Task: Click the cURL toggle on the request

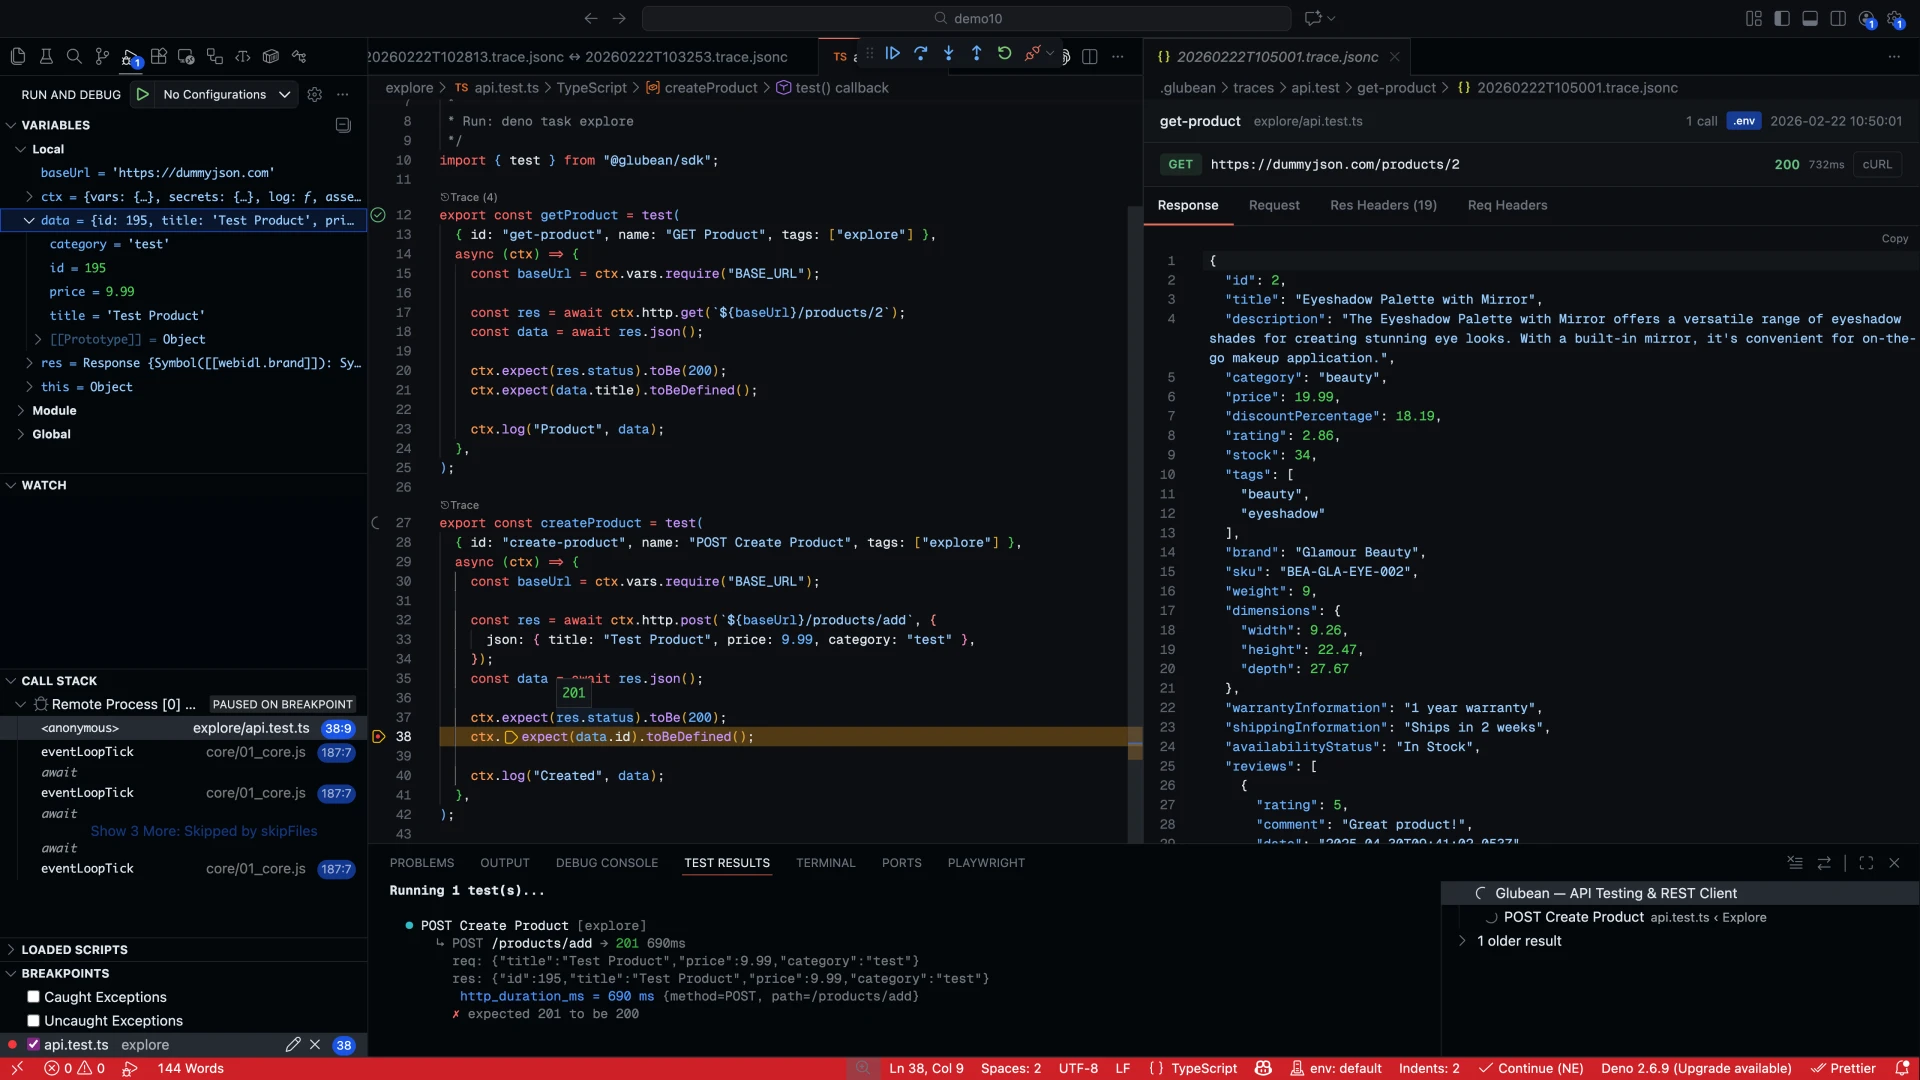Action: coord(1878,164)
